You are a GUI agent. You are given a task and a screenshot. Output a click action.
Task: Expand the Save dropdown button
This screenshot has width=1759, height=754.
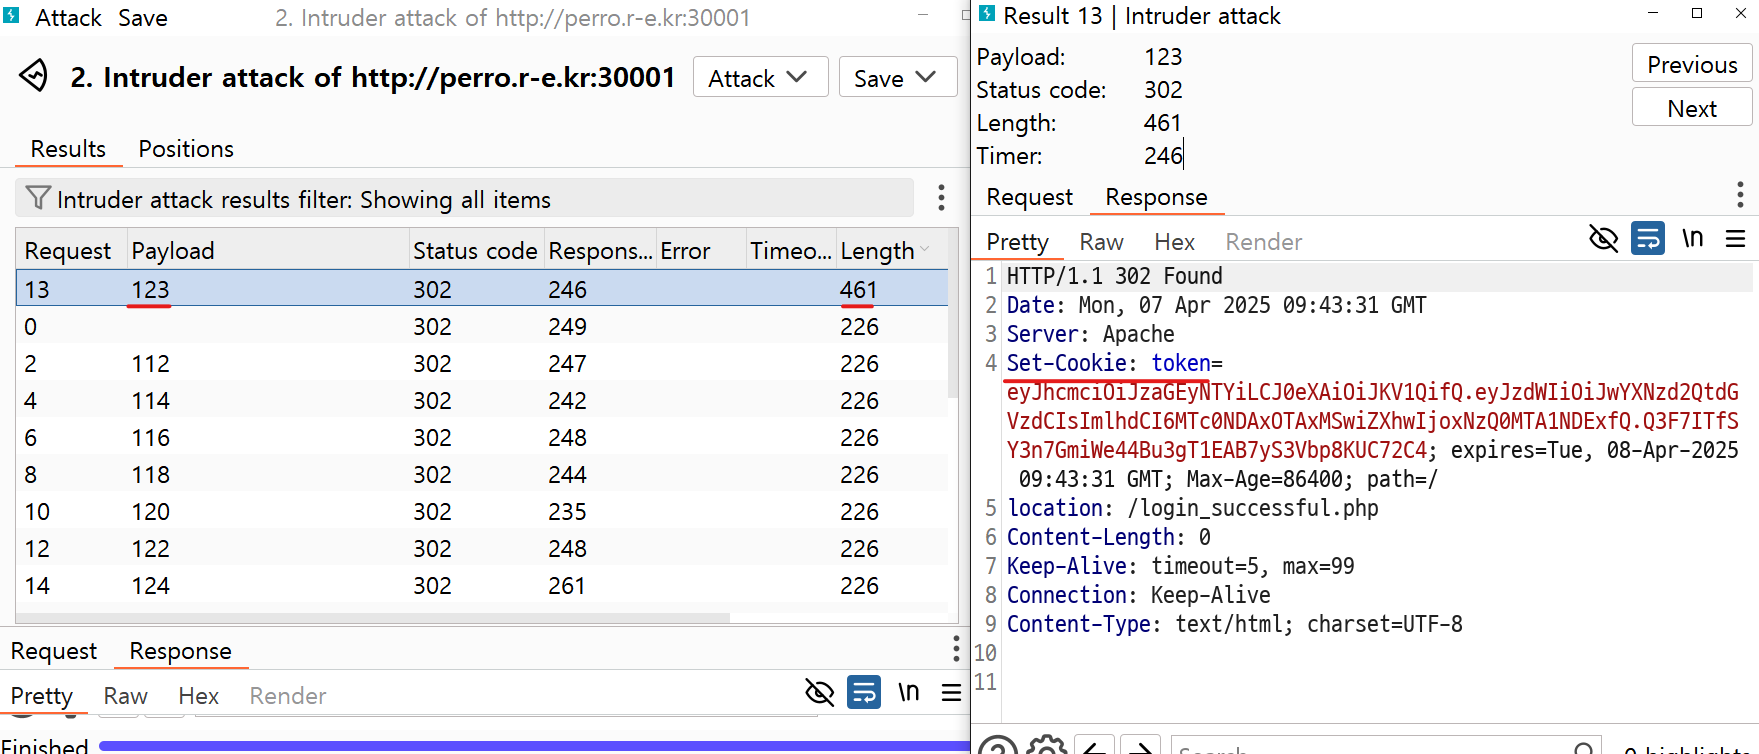[x=897, y=77]
